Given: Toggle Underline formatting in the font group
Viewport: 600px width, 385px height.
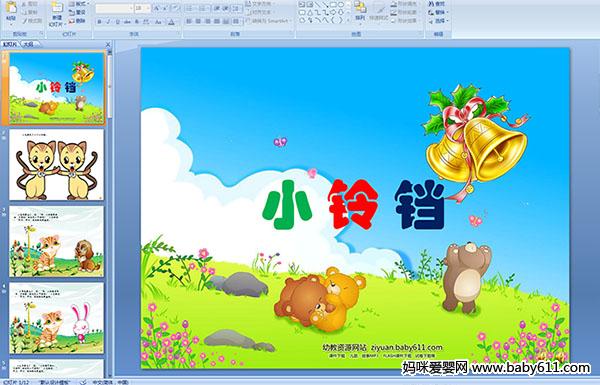Looking at the screenshot, I should pyautogui.click(x=117, y=22).
